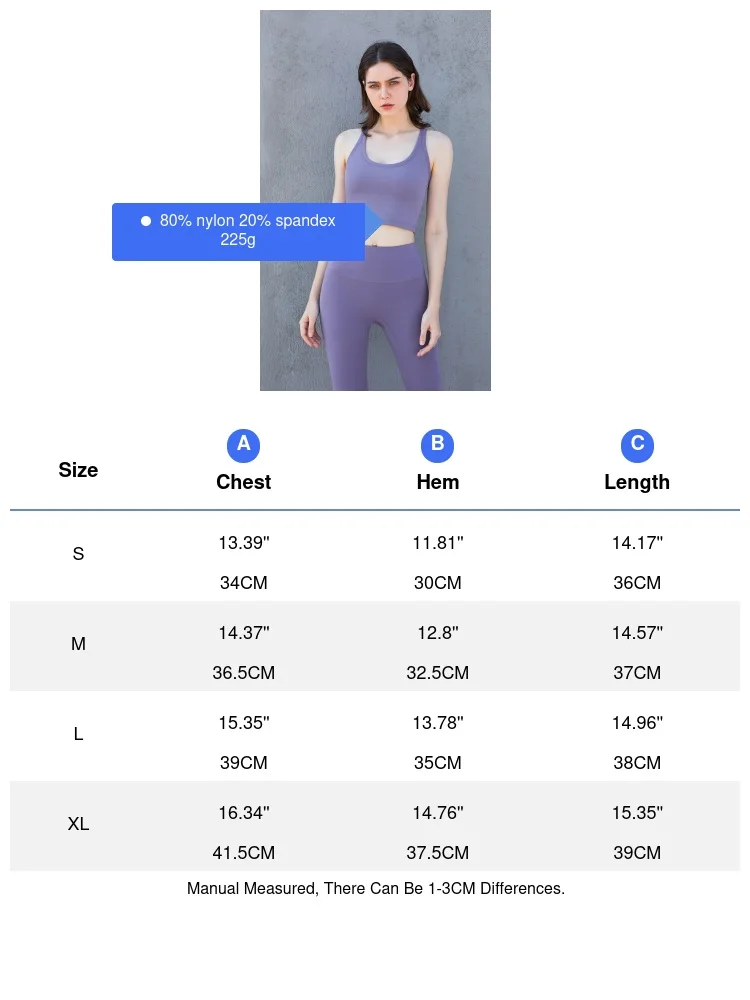
Task: Choose the XL size row label
Action: (78, 824)
